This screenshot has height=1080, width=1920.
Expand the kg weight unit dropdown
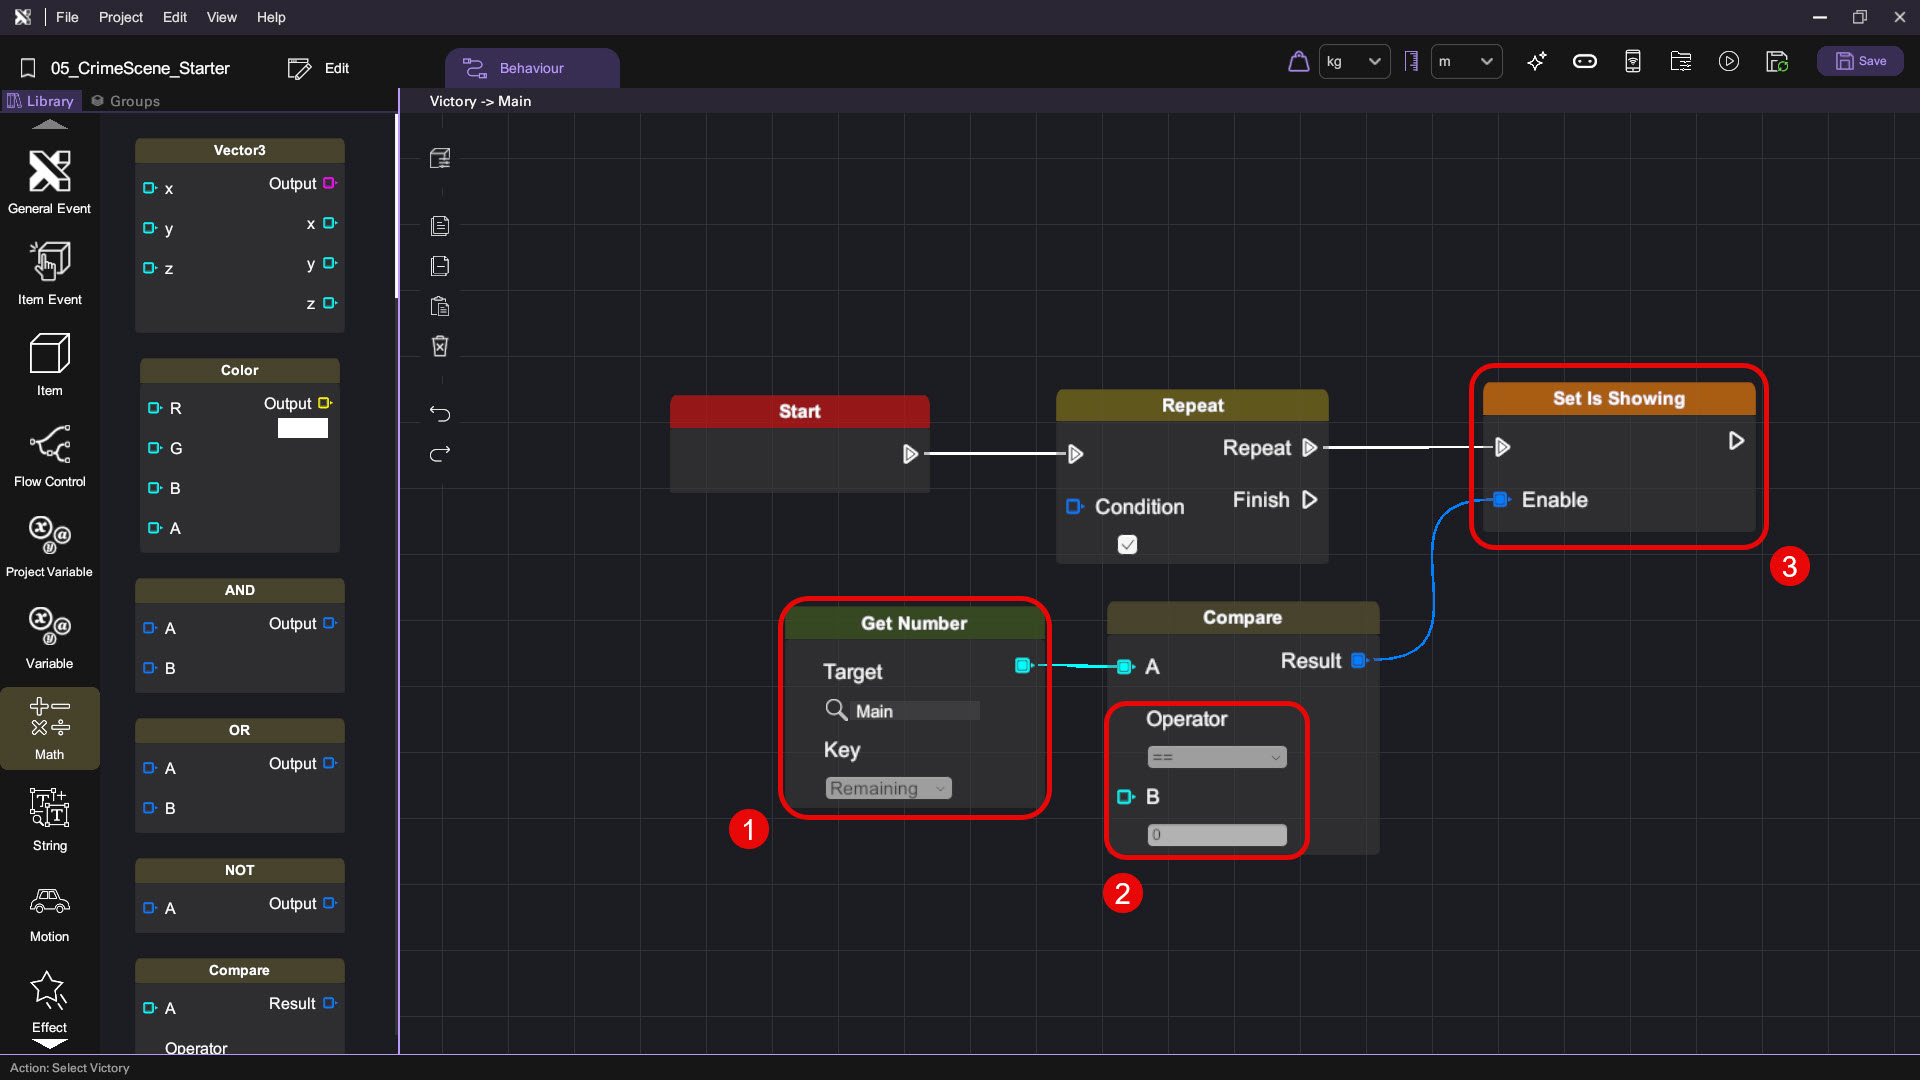coord(1354,62)
